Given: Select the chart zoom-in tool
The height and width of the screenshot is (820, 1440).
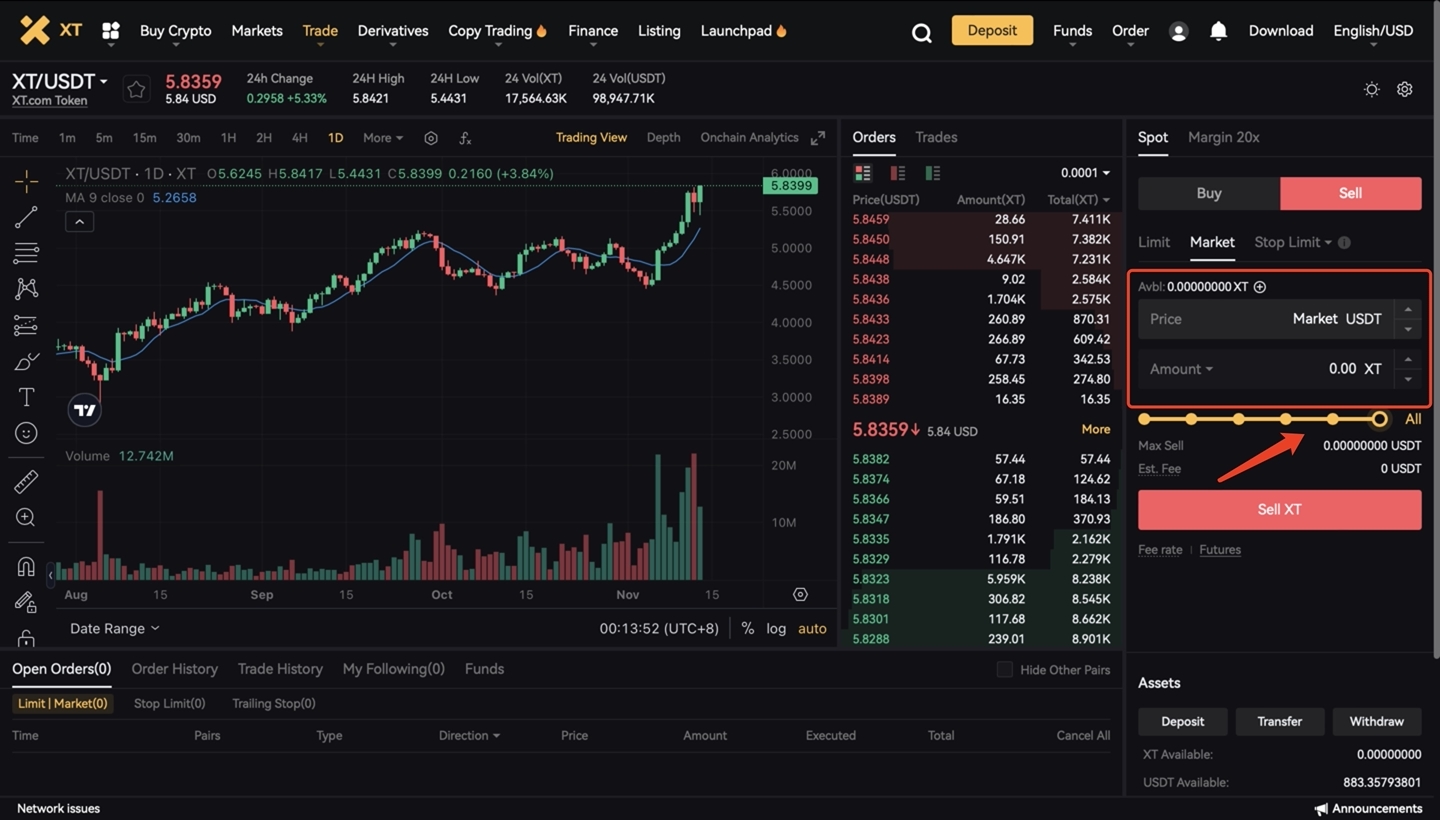Looking at the screenshot, I should [26, 517].
